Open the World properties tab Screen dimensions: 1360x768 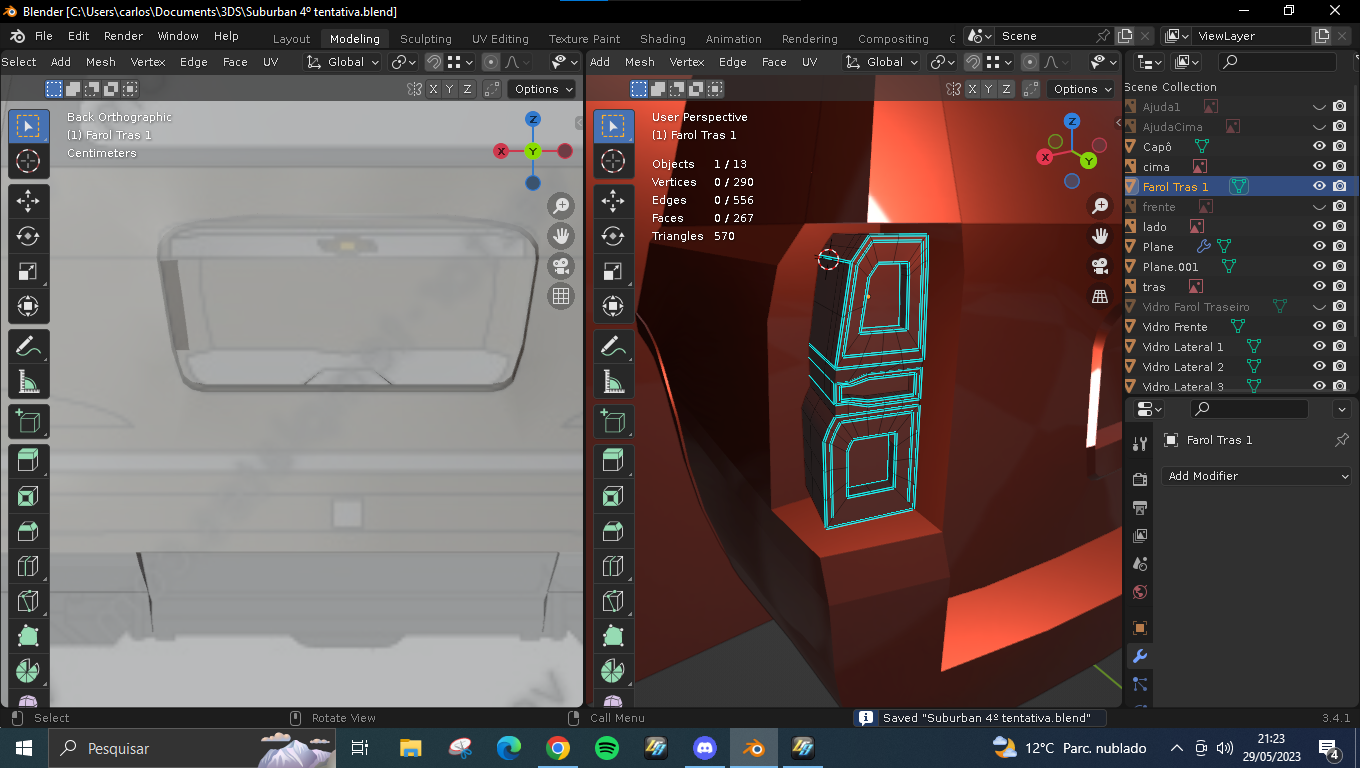1139,592
